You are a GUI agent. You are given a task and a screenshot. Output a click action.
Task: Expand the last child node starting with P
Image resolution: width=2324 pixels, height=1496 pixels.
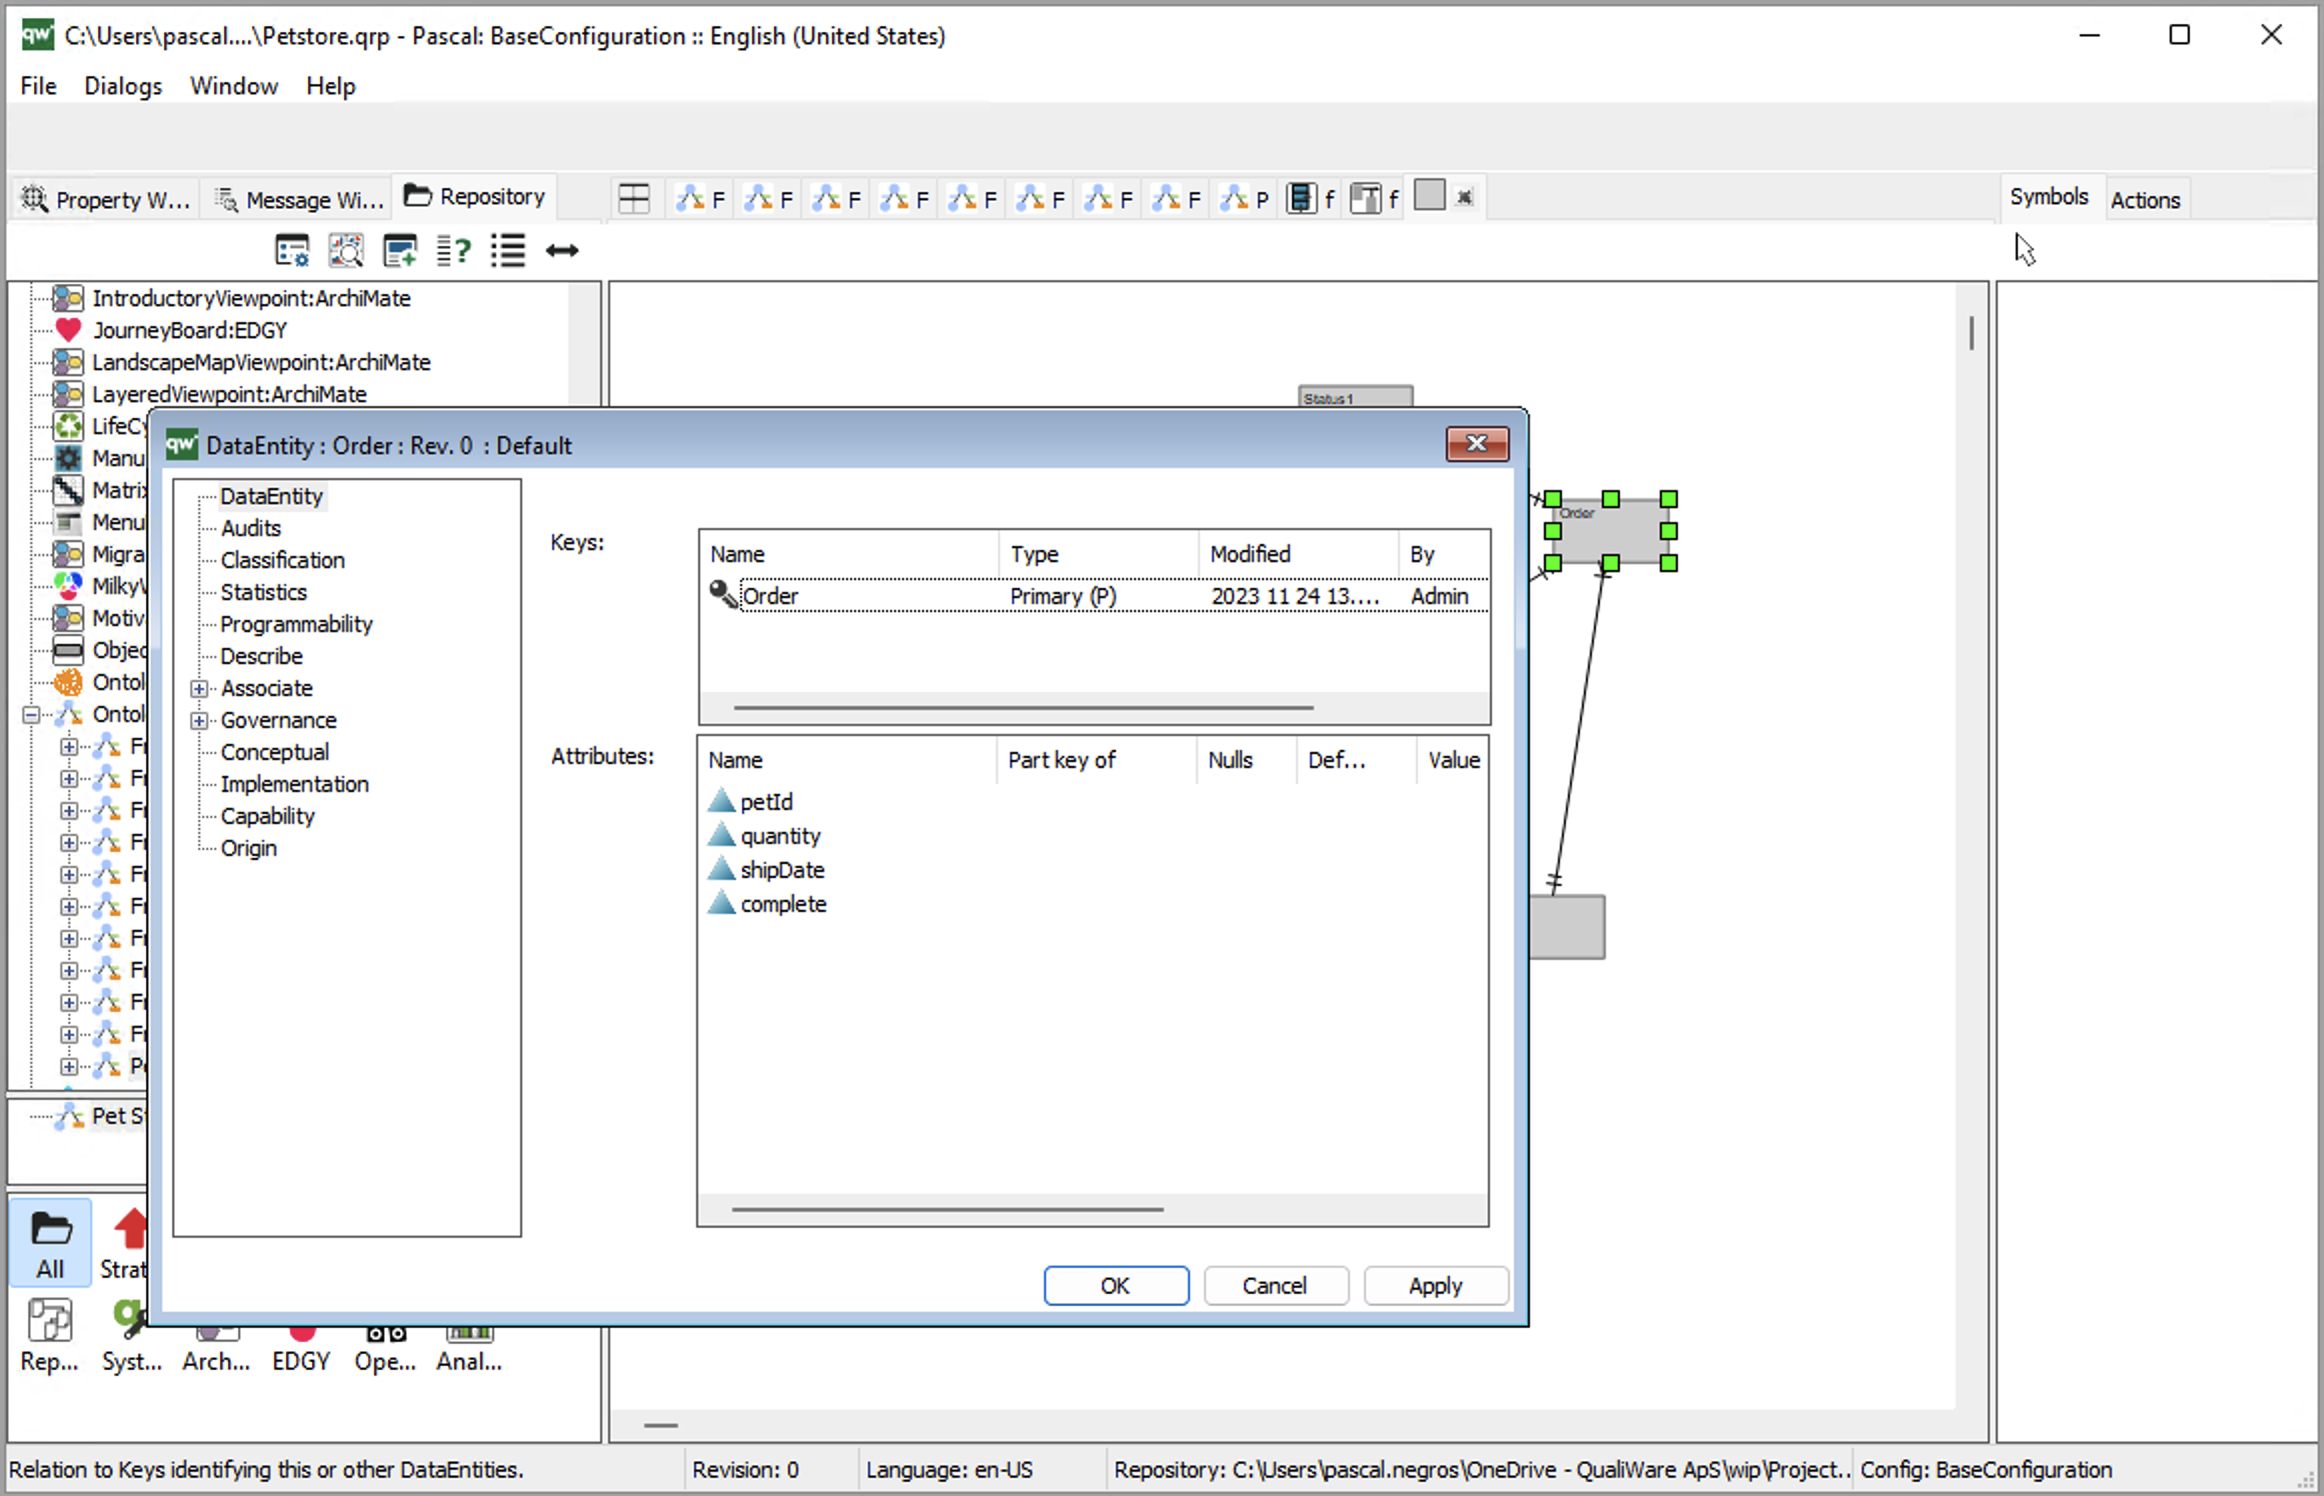click(68, 1066)
